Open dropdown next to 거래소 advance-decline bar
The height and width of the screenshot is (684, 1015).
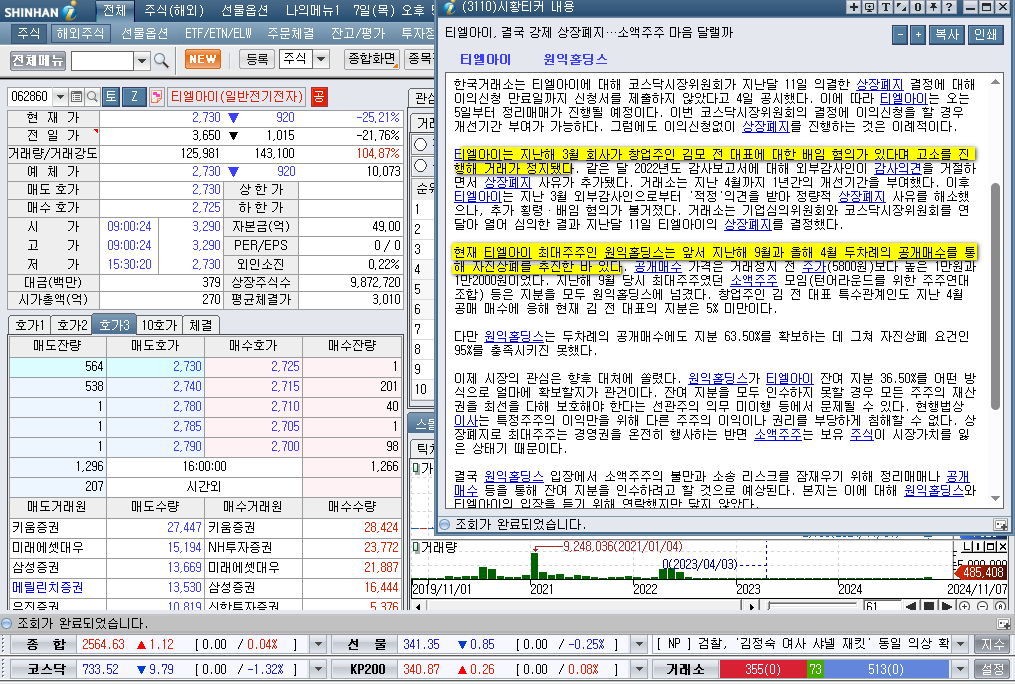pyautogui.click(x=961, y=669)
